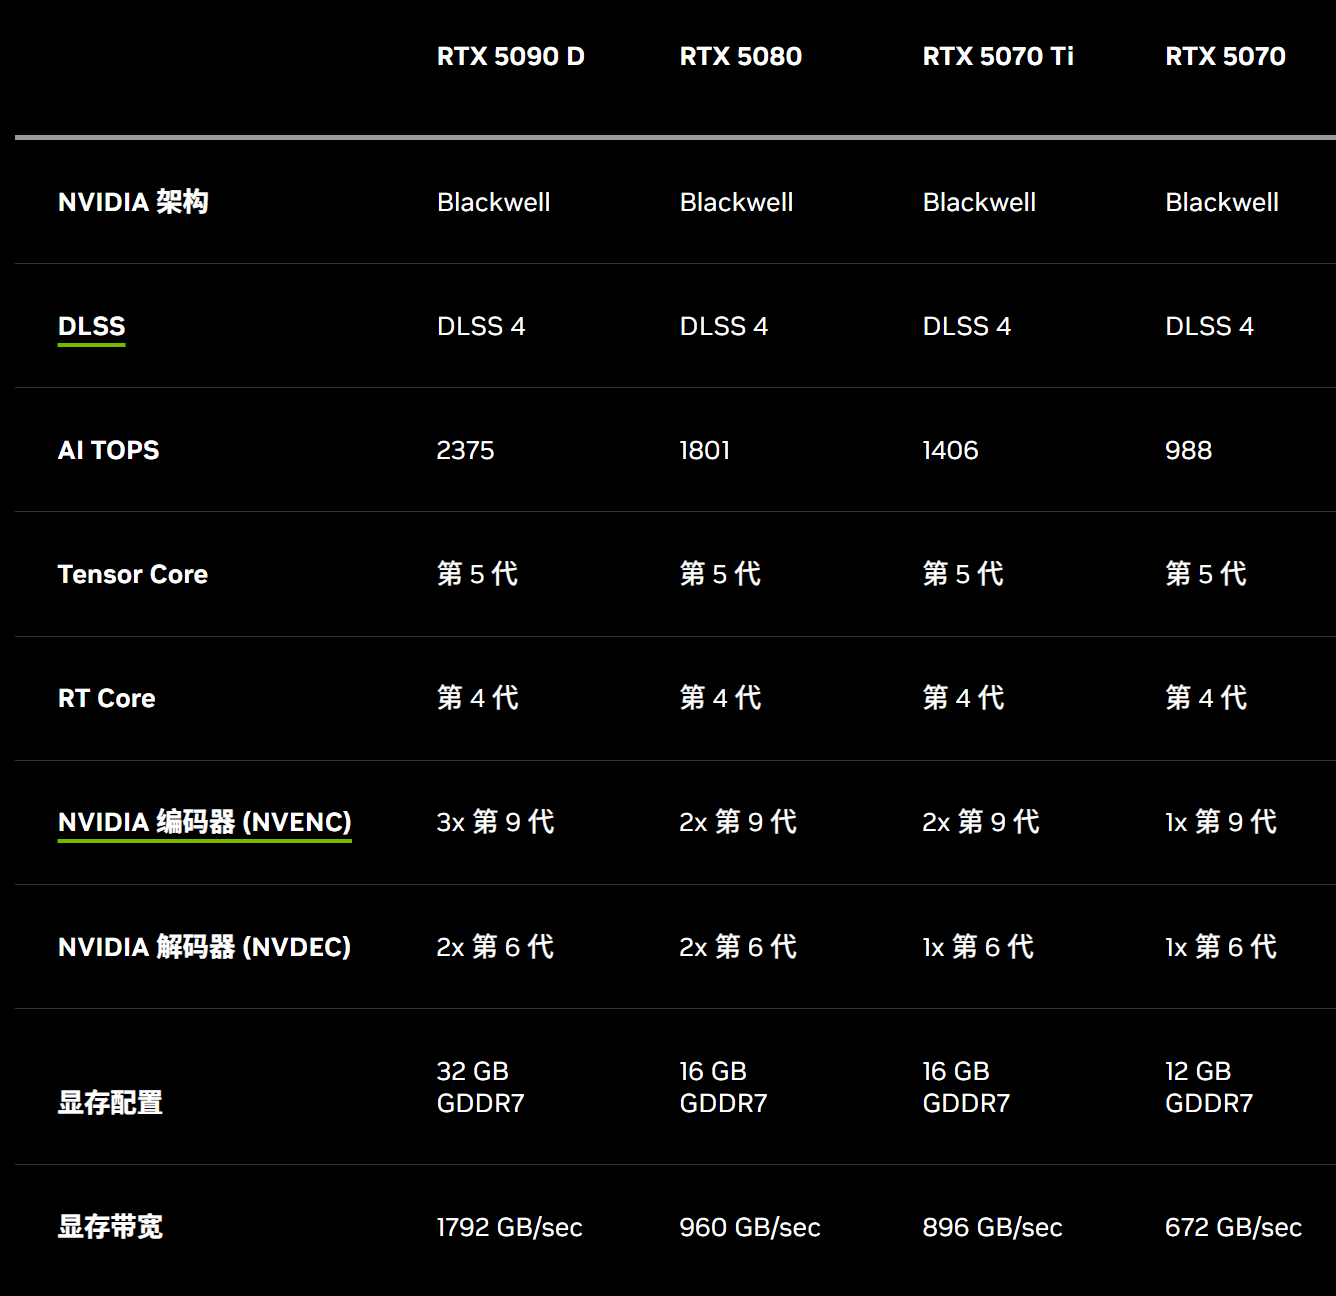Click the Tensor Core row label
This screenshot has height=1296, width=1336.
pos(133,574)
